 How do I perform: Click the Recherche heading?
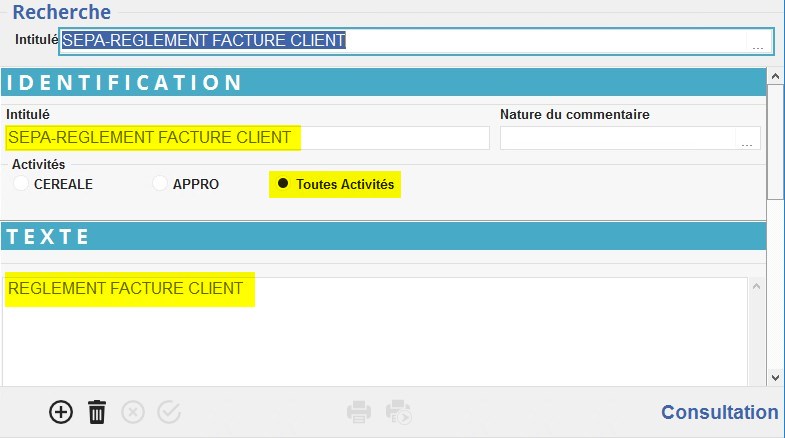[x=61, y=12]
